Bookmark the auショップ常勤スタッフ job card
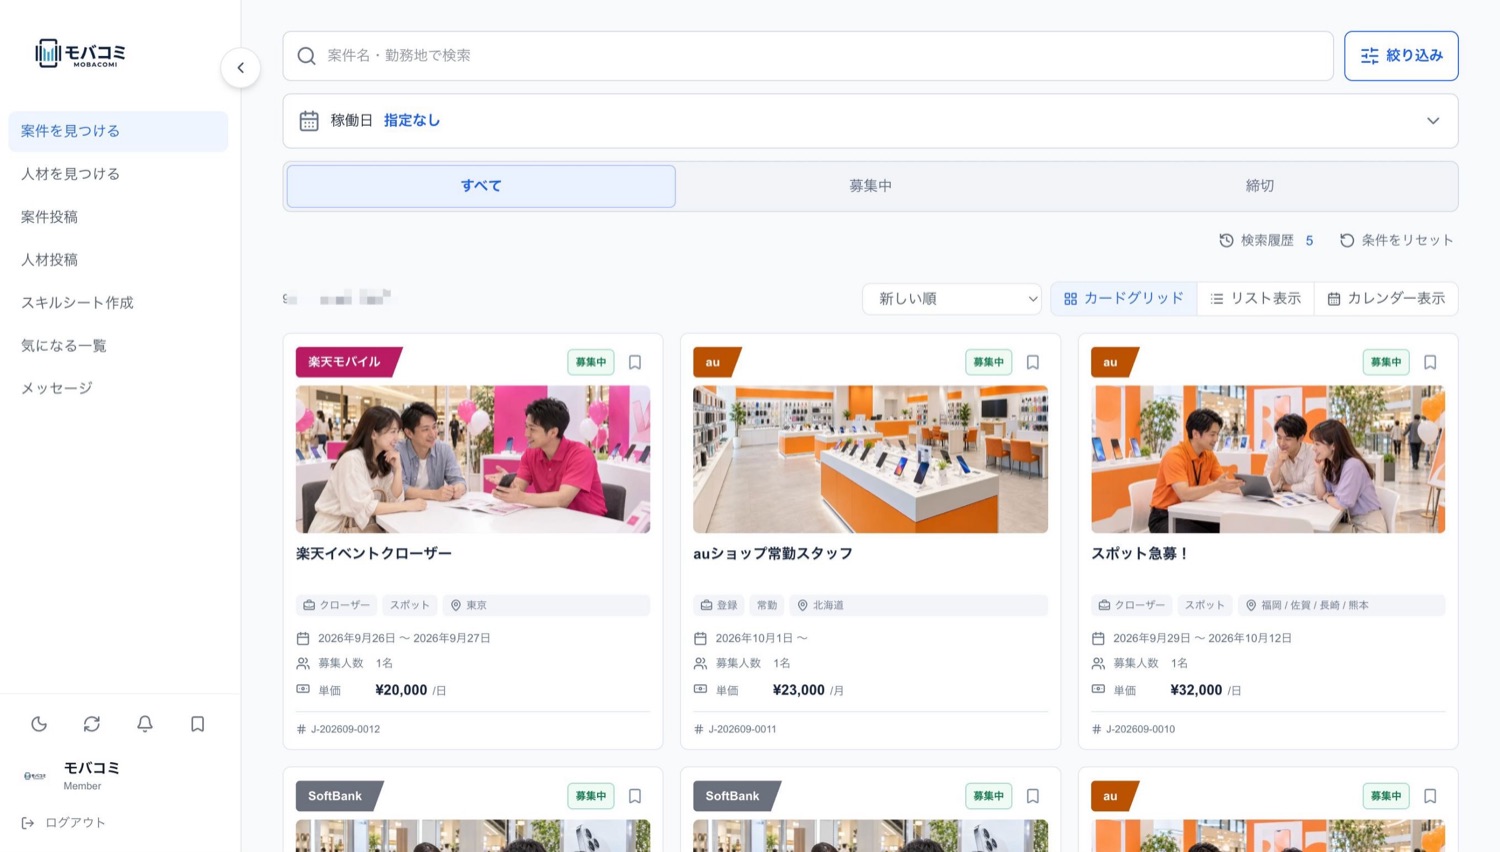1500x852 pixels. tap(1033, 362)
